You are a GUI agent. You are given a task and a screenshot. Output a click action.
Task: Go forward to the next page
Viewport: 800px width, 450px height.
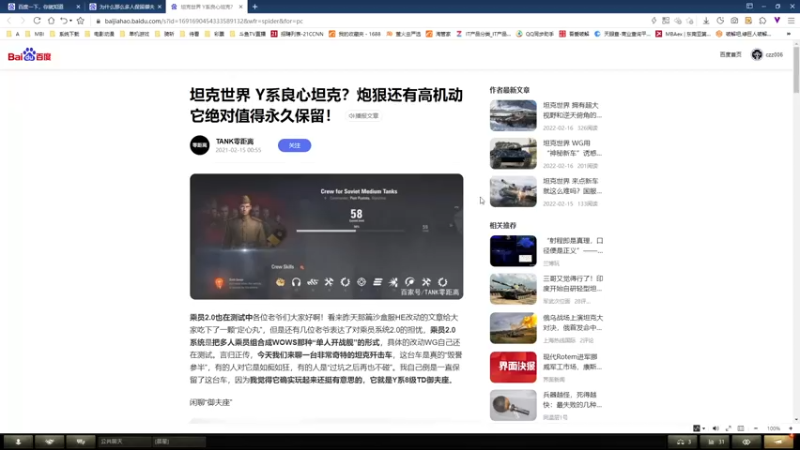[22, 21]
